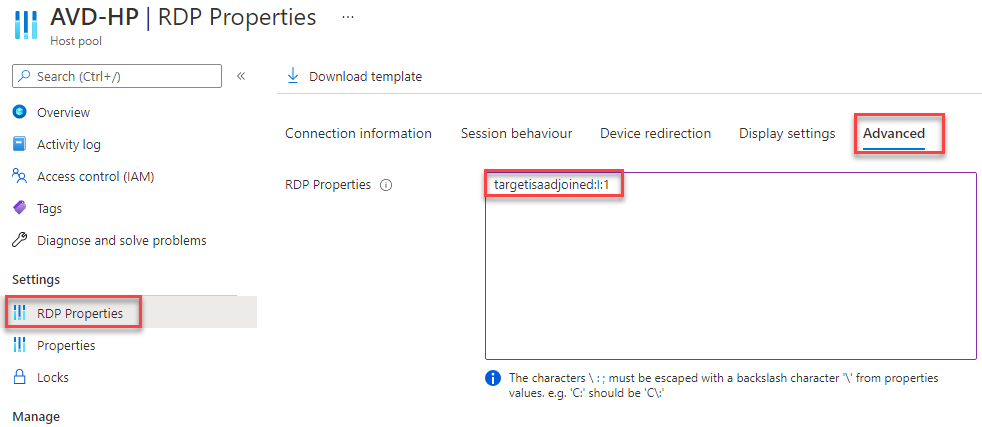The image size is (982, 427).
Task: Click the Search (Ctrl+/) field
Action: click(116, 76)
